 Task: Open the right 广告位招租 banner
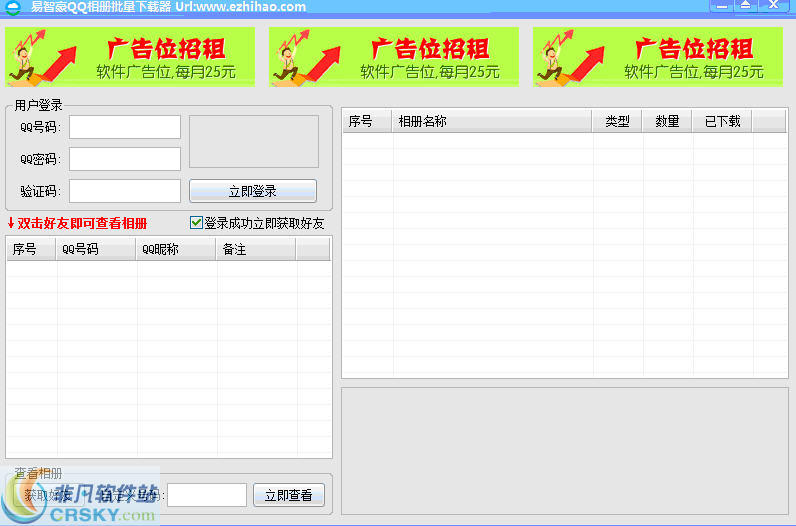click(x=658, y=57)
